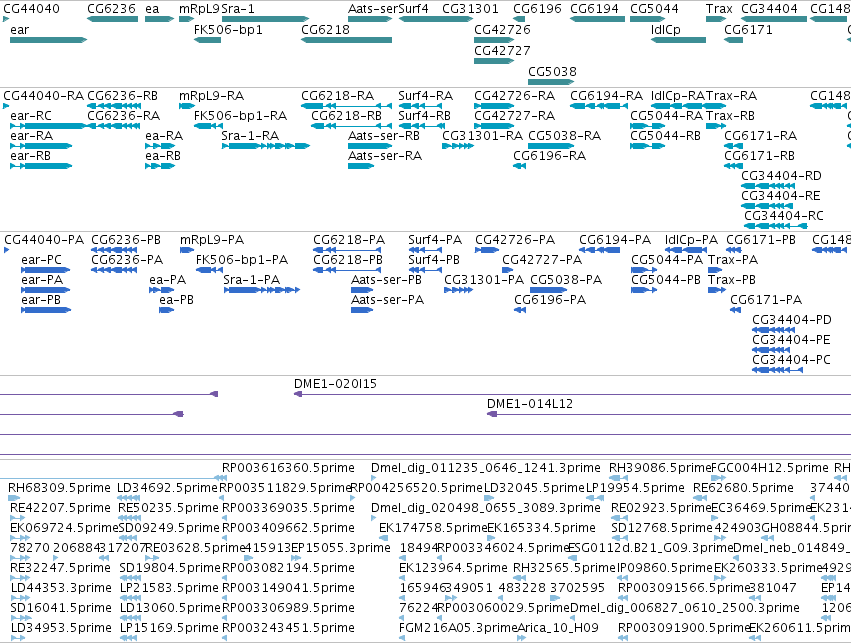This screenshot has width=851, height=643.
Task: Click the ear-RC transcript feature
Action: click(48, 126)
